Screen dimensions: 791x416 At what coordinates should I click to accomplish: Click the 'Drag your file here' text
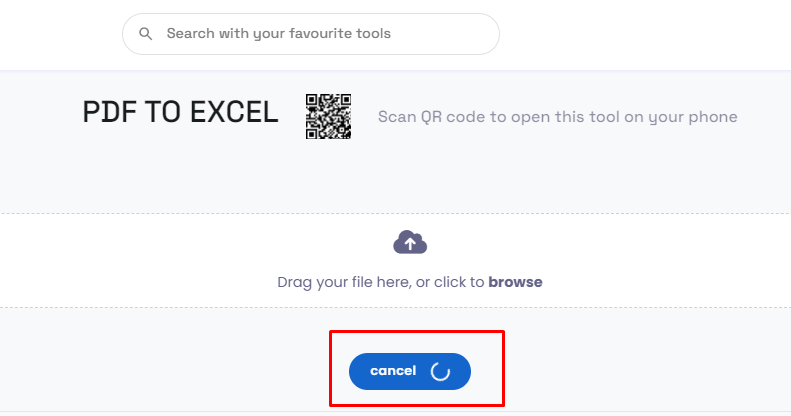(x=343, y=282)
